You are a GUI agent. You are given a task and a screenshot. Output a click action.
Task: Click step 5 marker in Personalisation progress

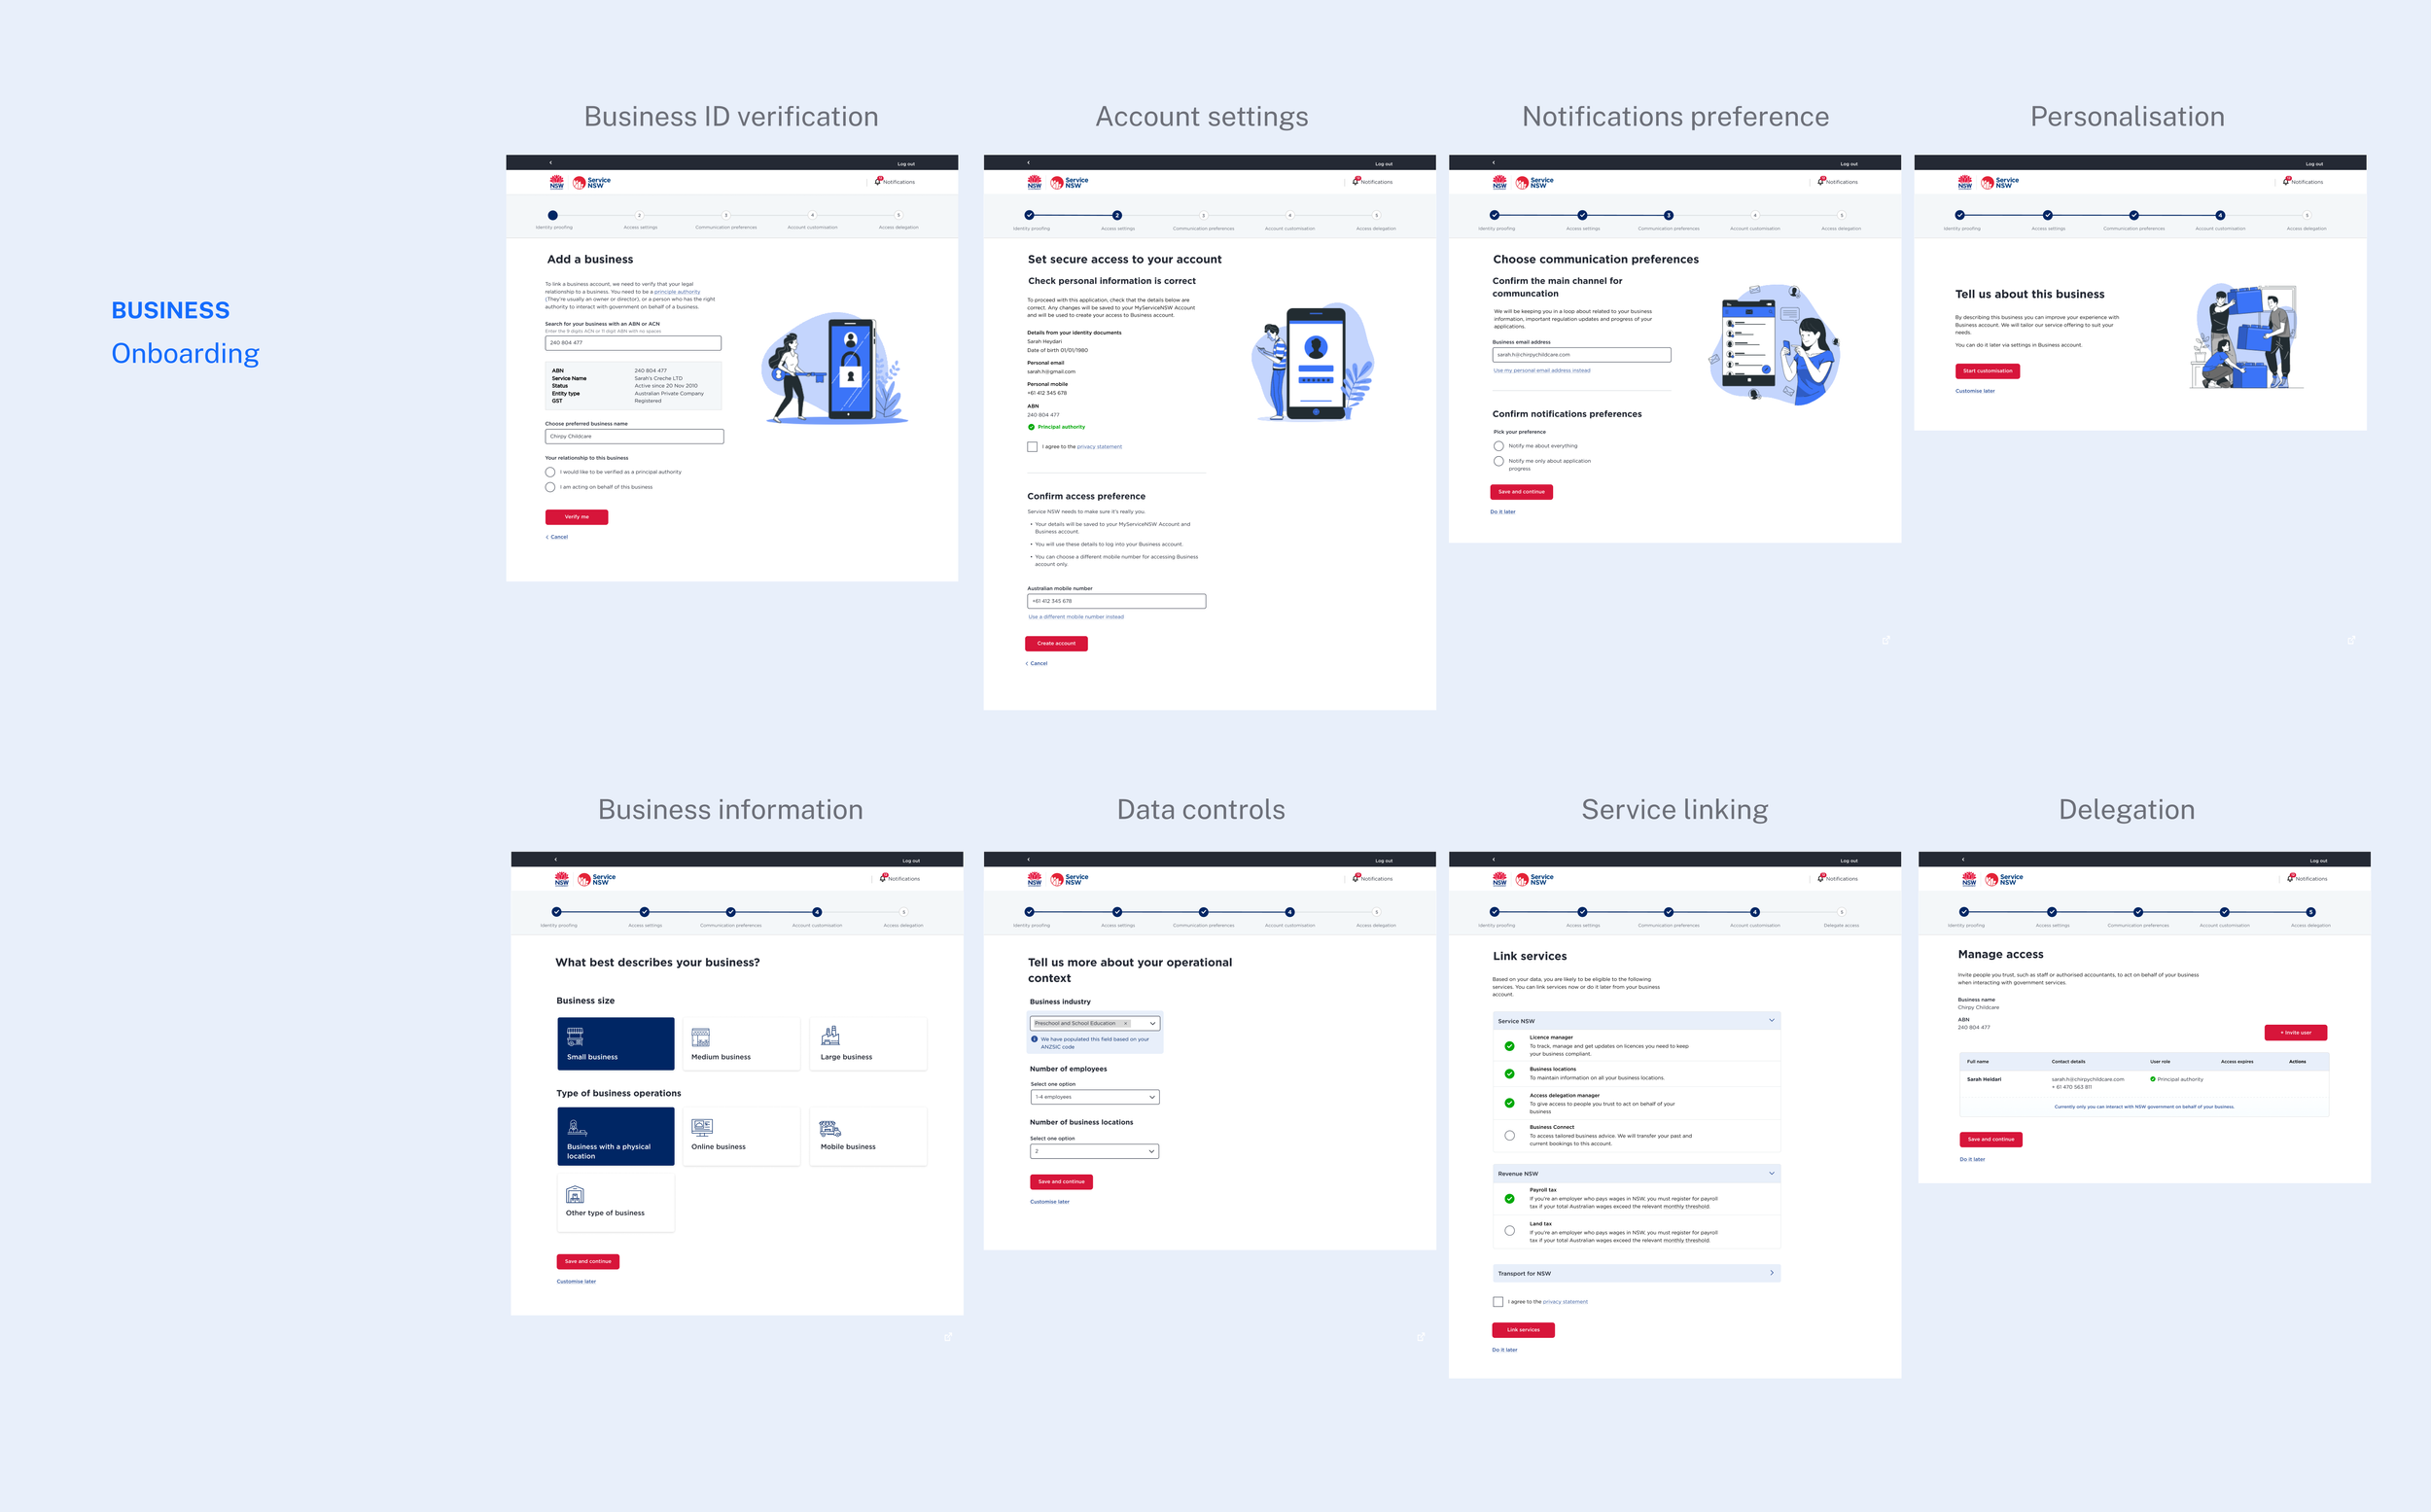point(2306,215)
